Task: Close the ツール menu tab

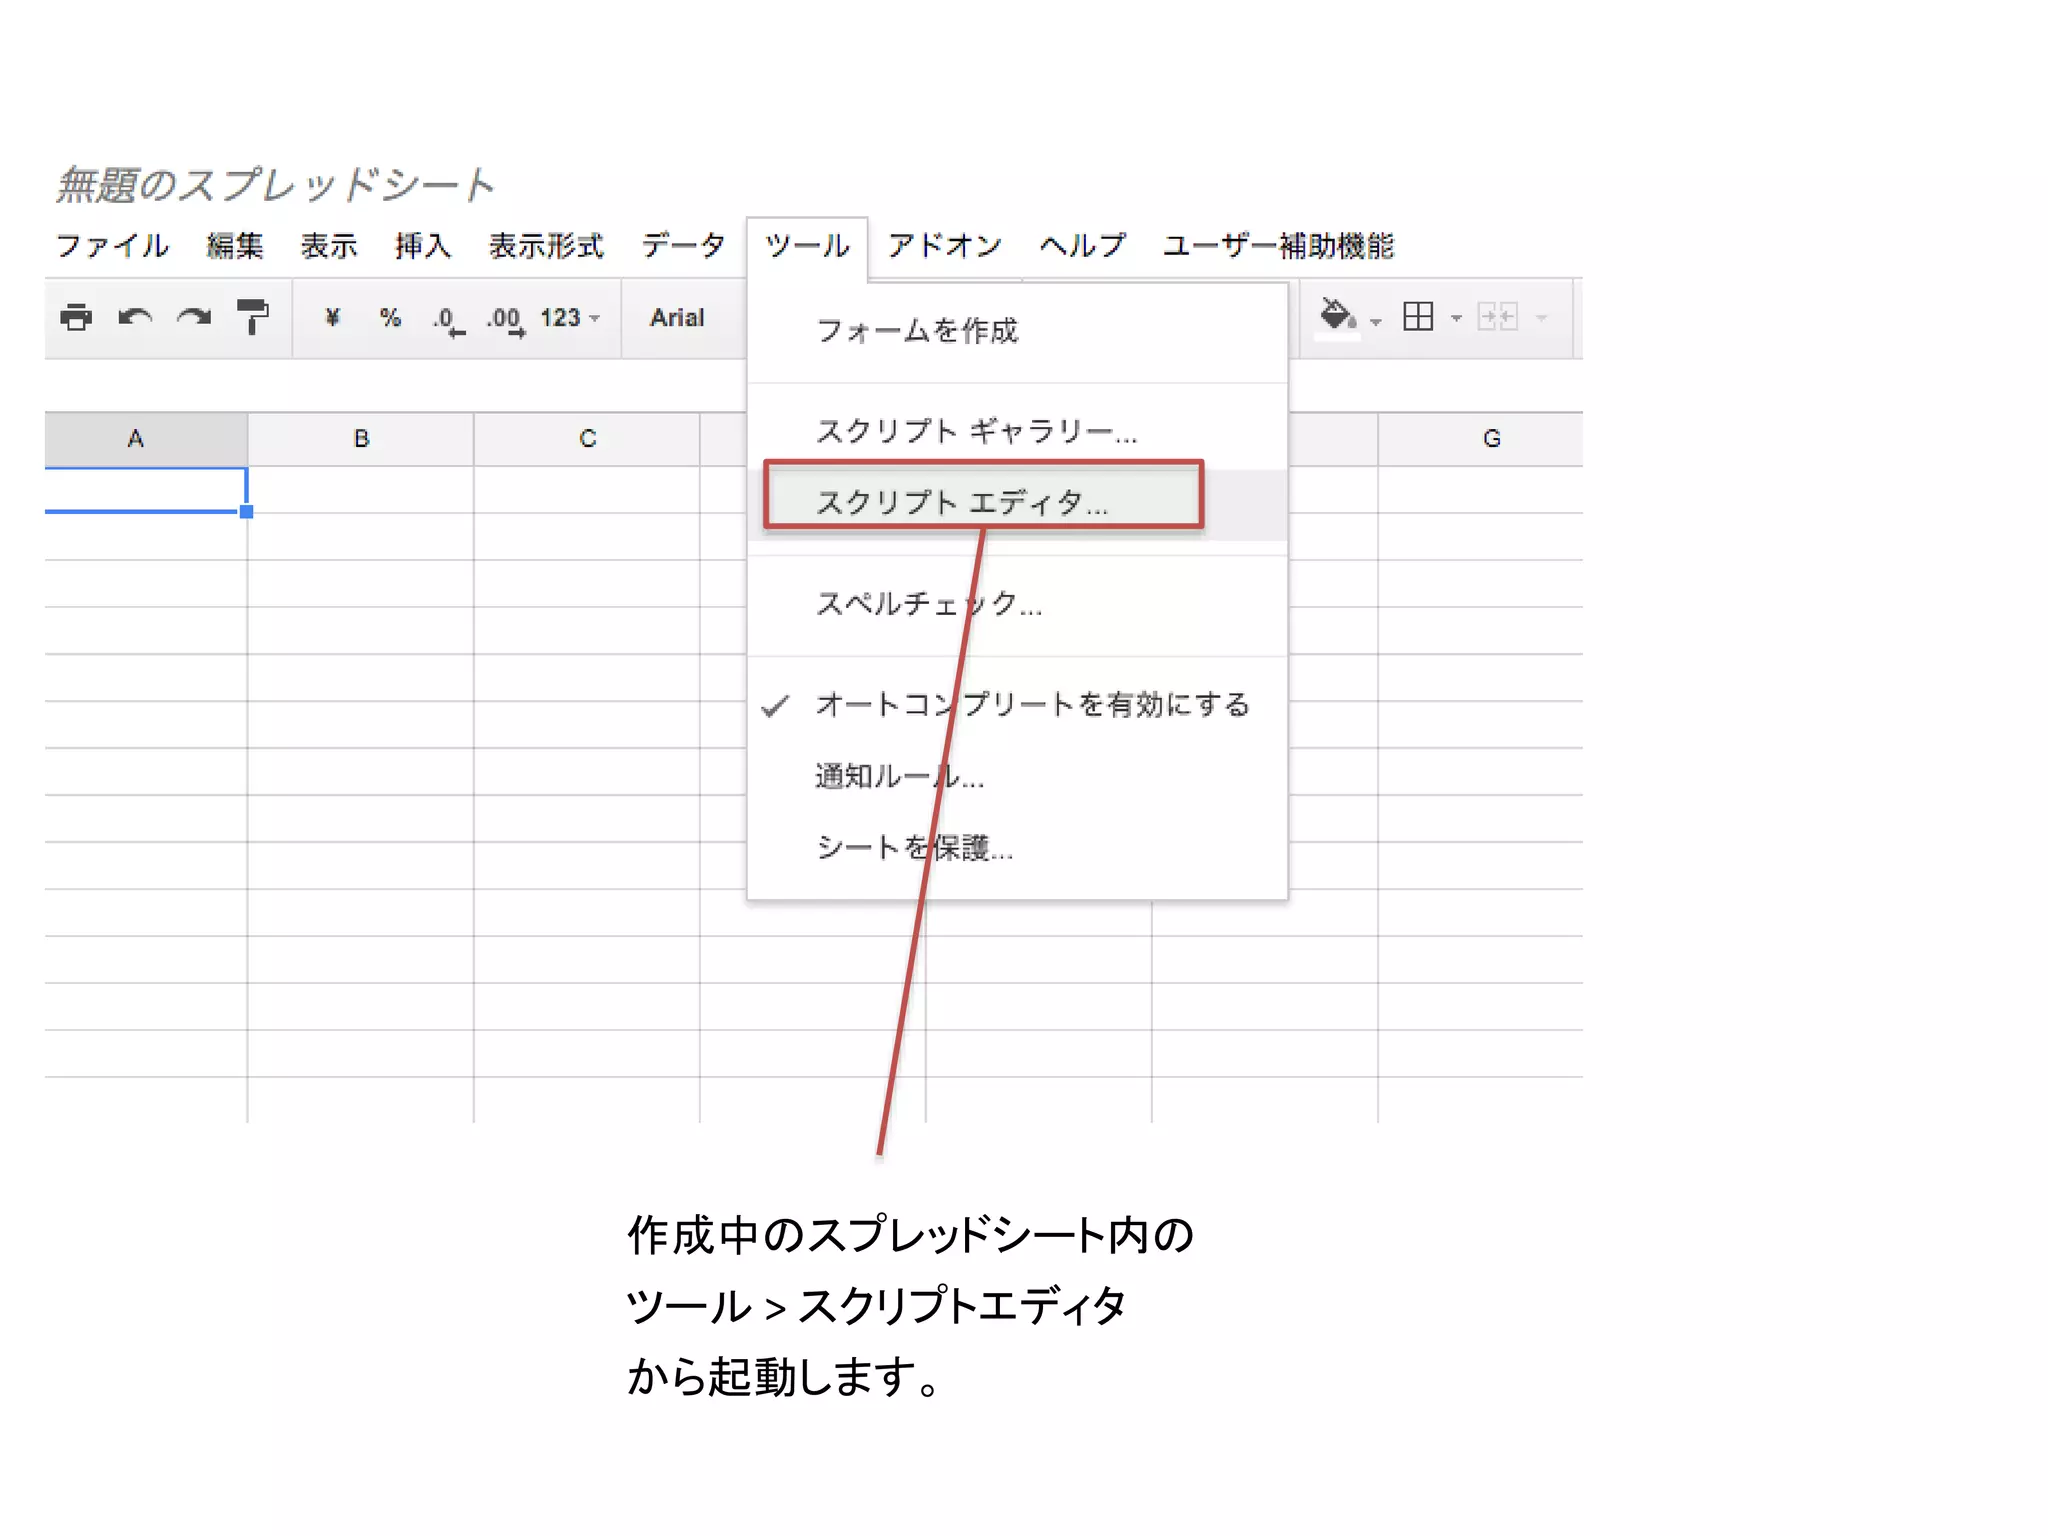Action: [807, 246]
